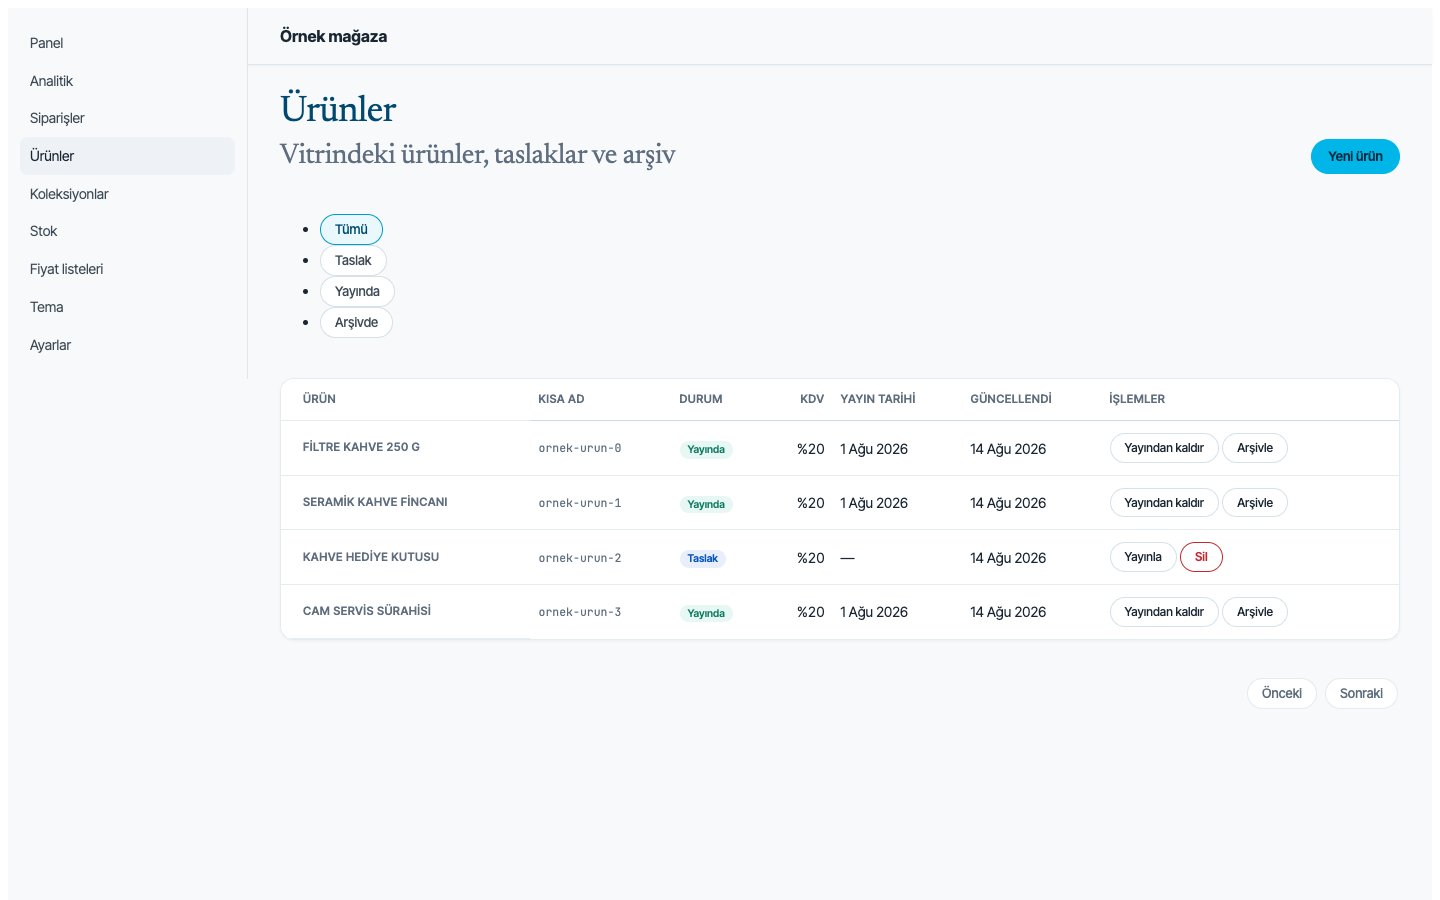1440x900 pixels.
Task: Go to the Sonraki page
Action: tap(1361, 693)
